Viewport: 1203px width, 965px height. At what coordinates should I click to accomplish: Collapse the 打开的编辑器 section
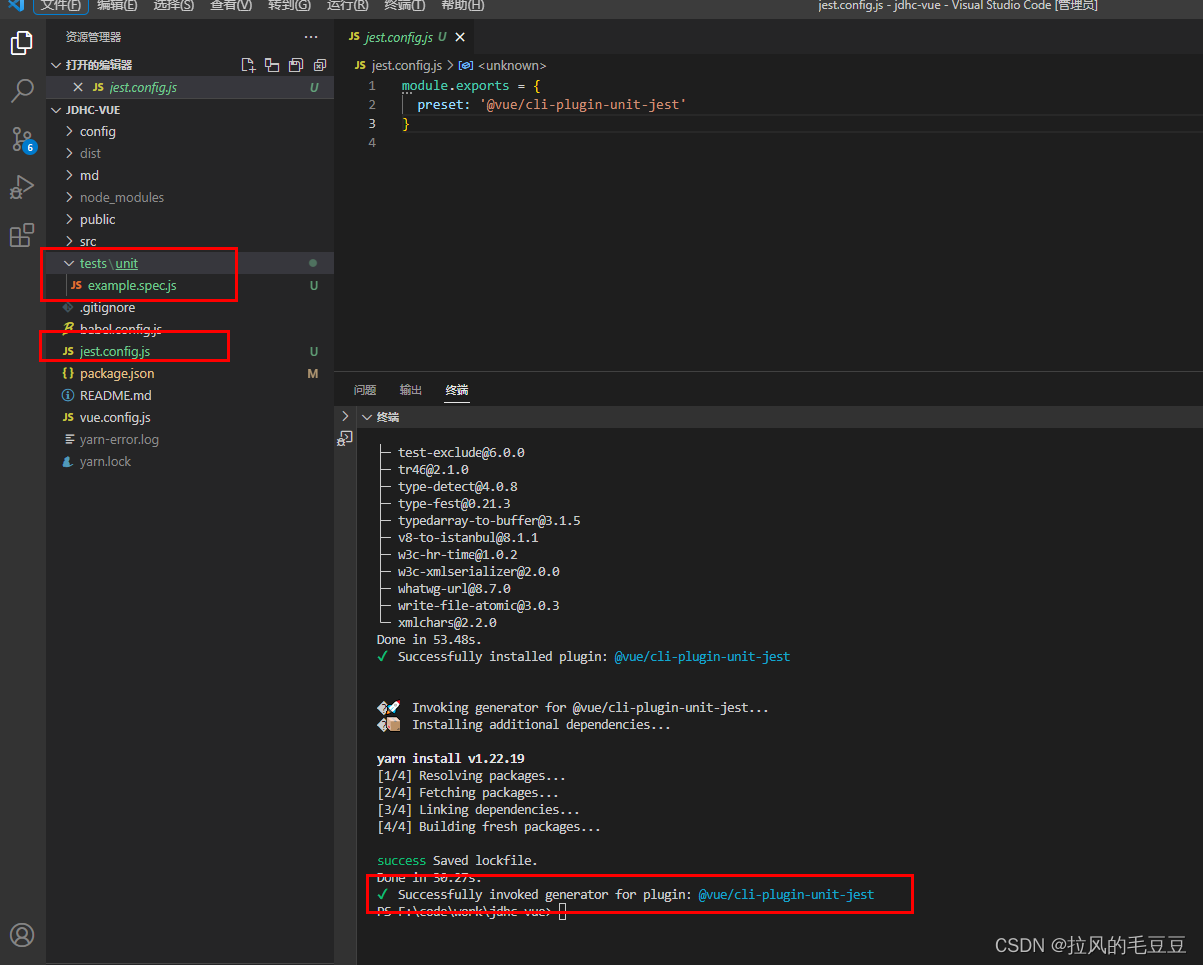(x=56, y=65)
